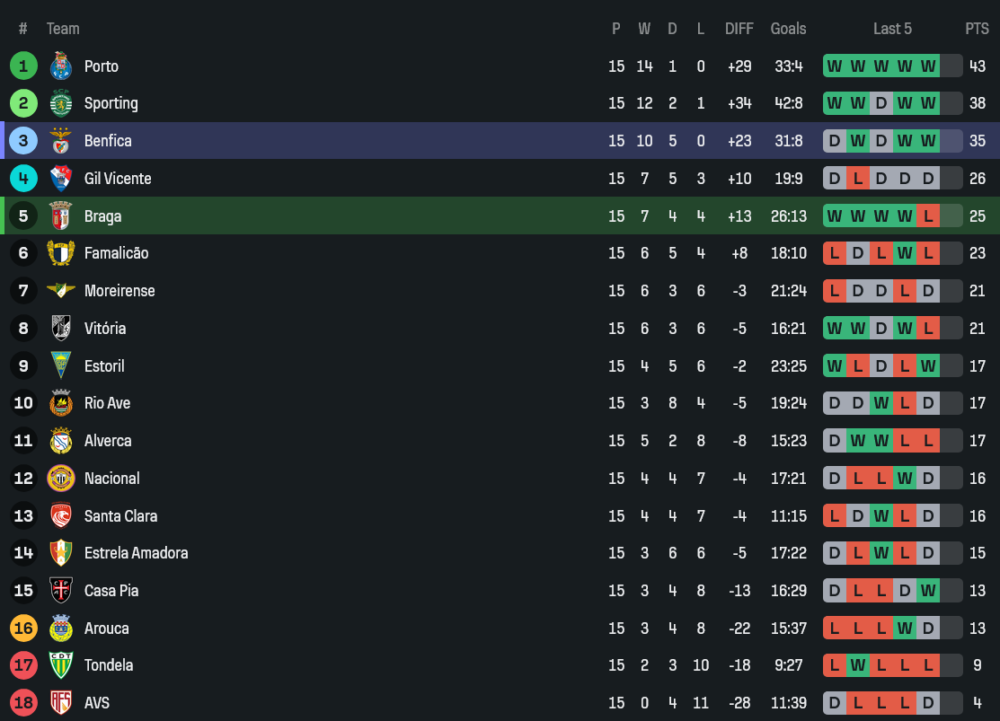1000x721 pixels.
Task: Click Porto's most recent W result badge
Action: pyautogui.click(x=928, y=66)
